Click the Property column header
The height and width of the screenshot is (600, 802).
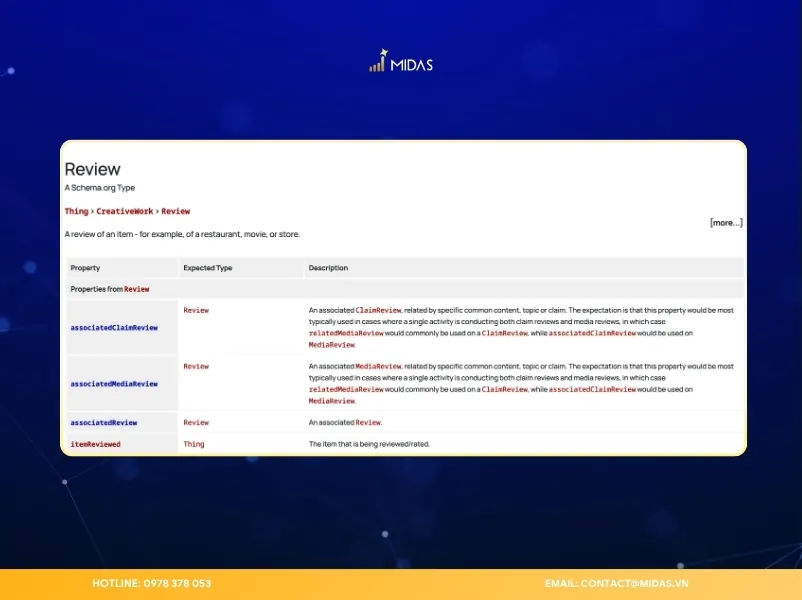pyautogui.click(x=85, y=268)
